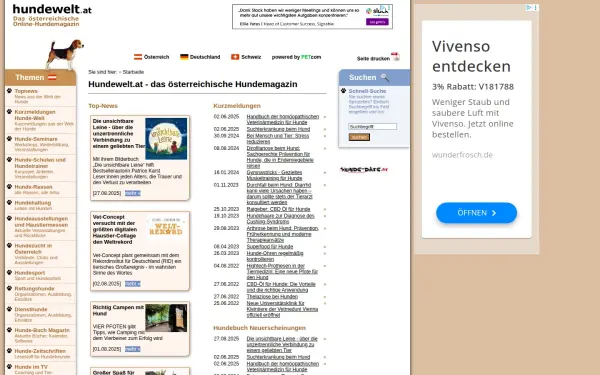This screenshot has width=600, height=375.
Task: Click the AdChoices icon on the Vivenso ad
Action: point(529,8)
